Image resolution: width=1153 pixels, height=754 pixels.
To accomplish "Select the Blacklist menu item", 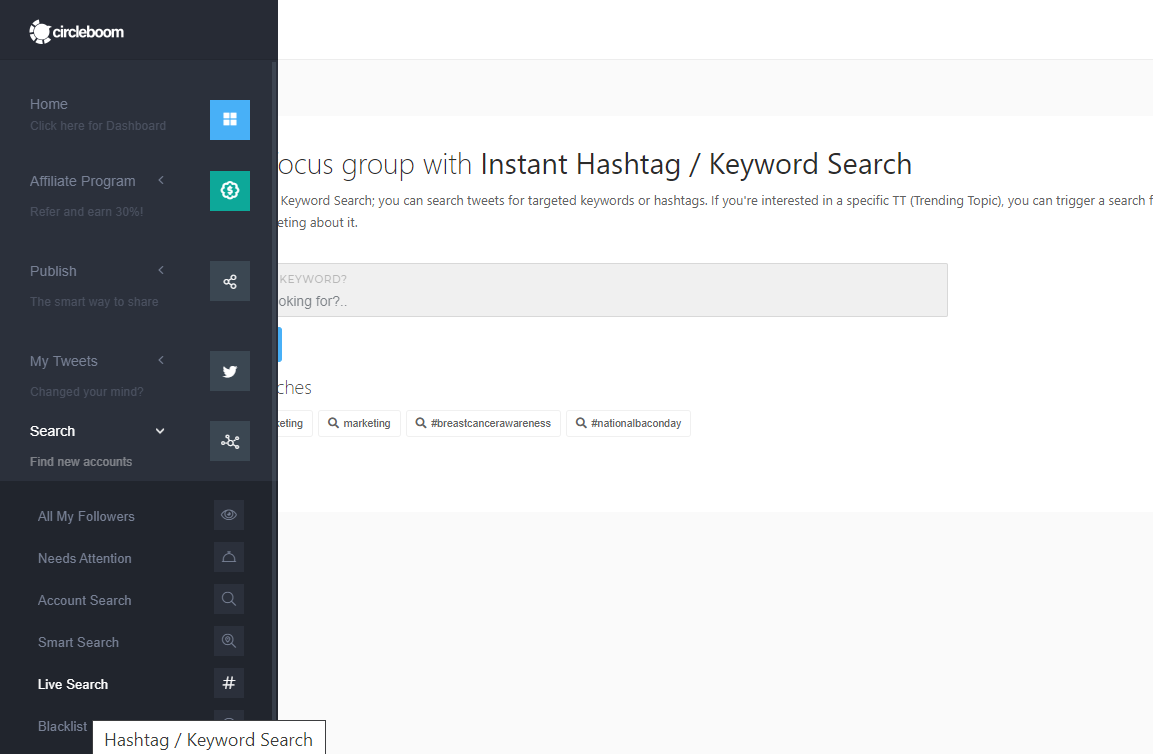I will [x=63, y=726].
